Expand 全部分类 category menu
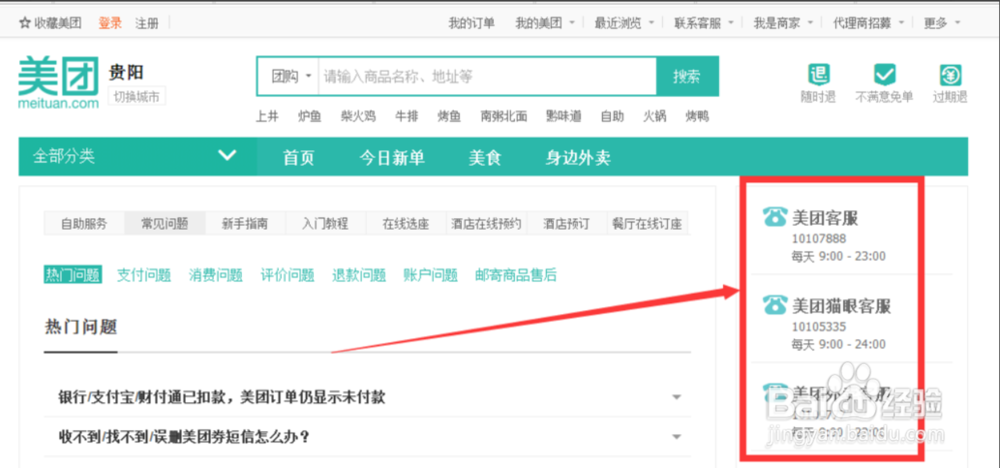Image resolution: width=1000 pixels, height=468 pixels. pyautogui.click(x=138, y=156)
